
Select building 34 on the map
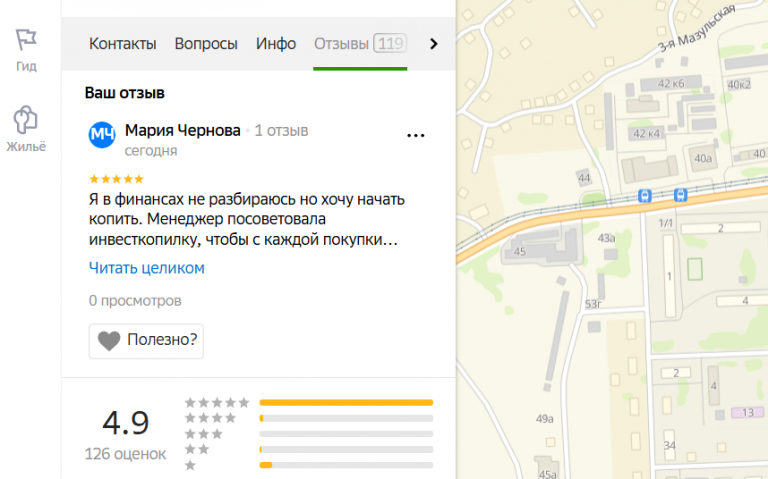point(670,445)
